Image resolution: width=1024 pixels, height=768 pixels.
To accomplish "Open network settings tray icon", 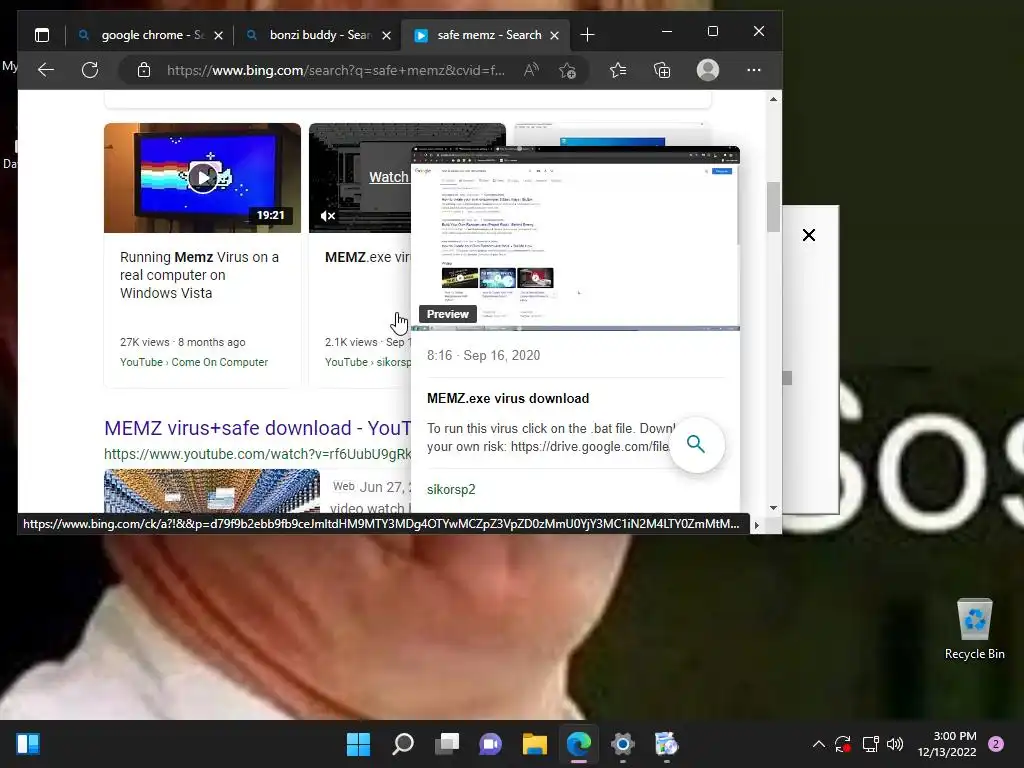I will [871, 744].
